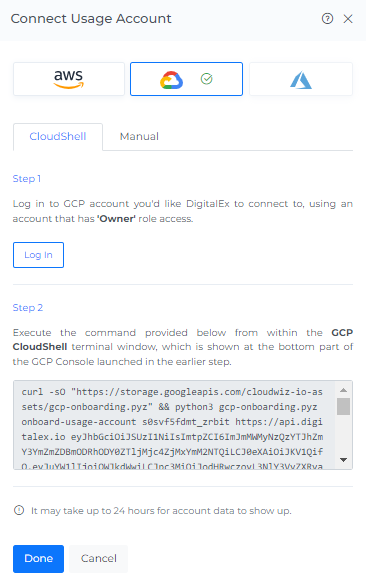The width and height of the screenshot is (366, 581).
Task: Close the Connect Usage Account dialog
Action: 348,19
